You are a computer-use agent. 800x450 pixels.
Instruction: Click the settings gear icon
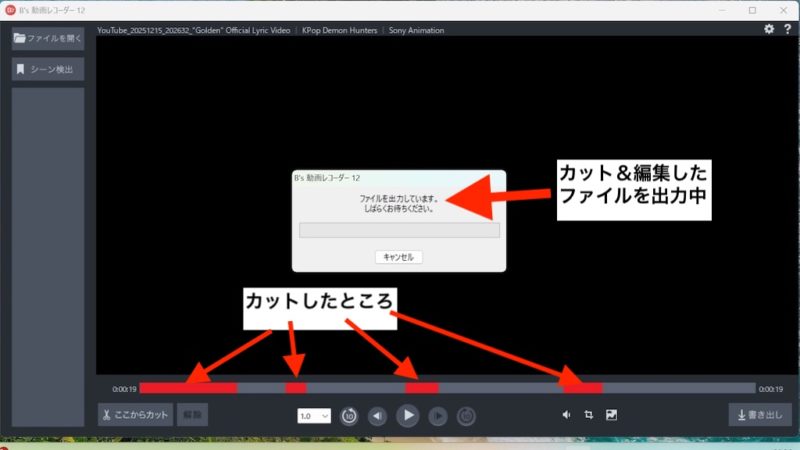click(769, 30)
